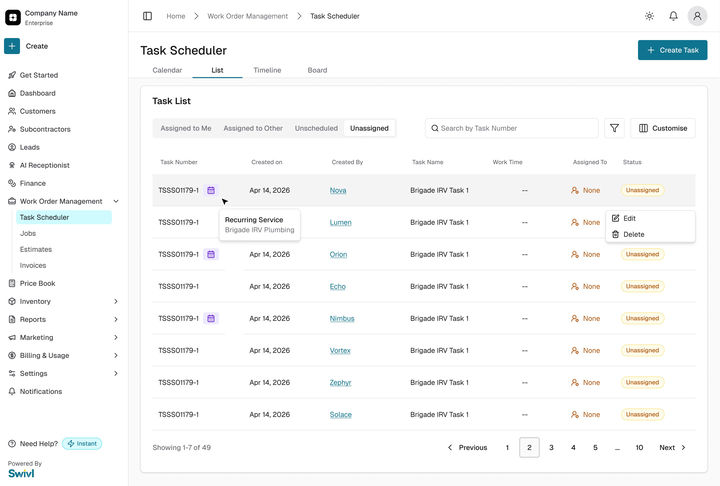
Task: Open Invoices in sidebar submenu
Action: pyautogui.click(x=33, y=266)
